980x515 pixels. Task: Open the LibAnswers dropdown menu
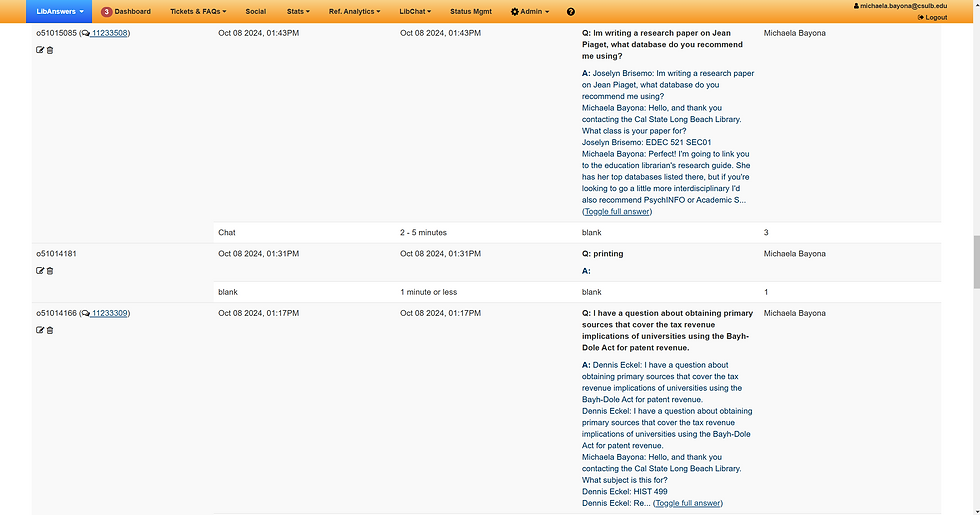pyautogui.click(x=59, y=11)
